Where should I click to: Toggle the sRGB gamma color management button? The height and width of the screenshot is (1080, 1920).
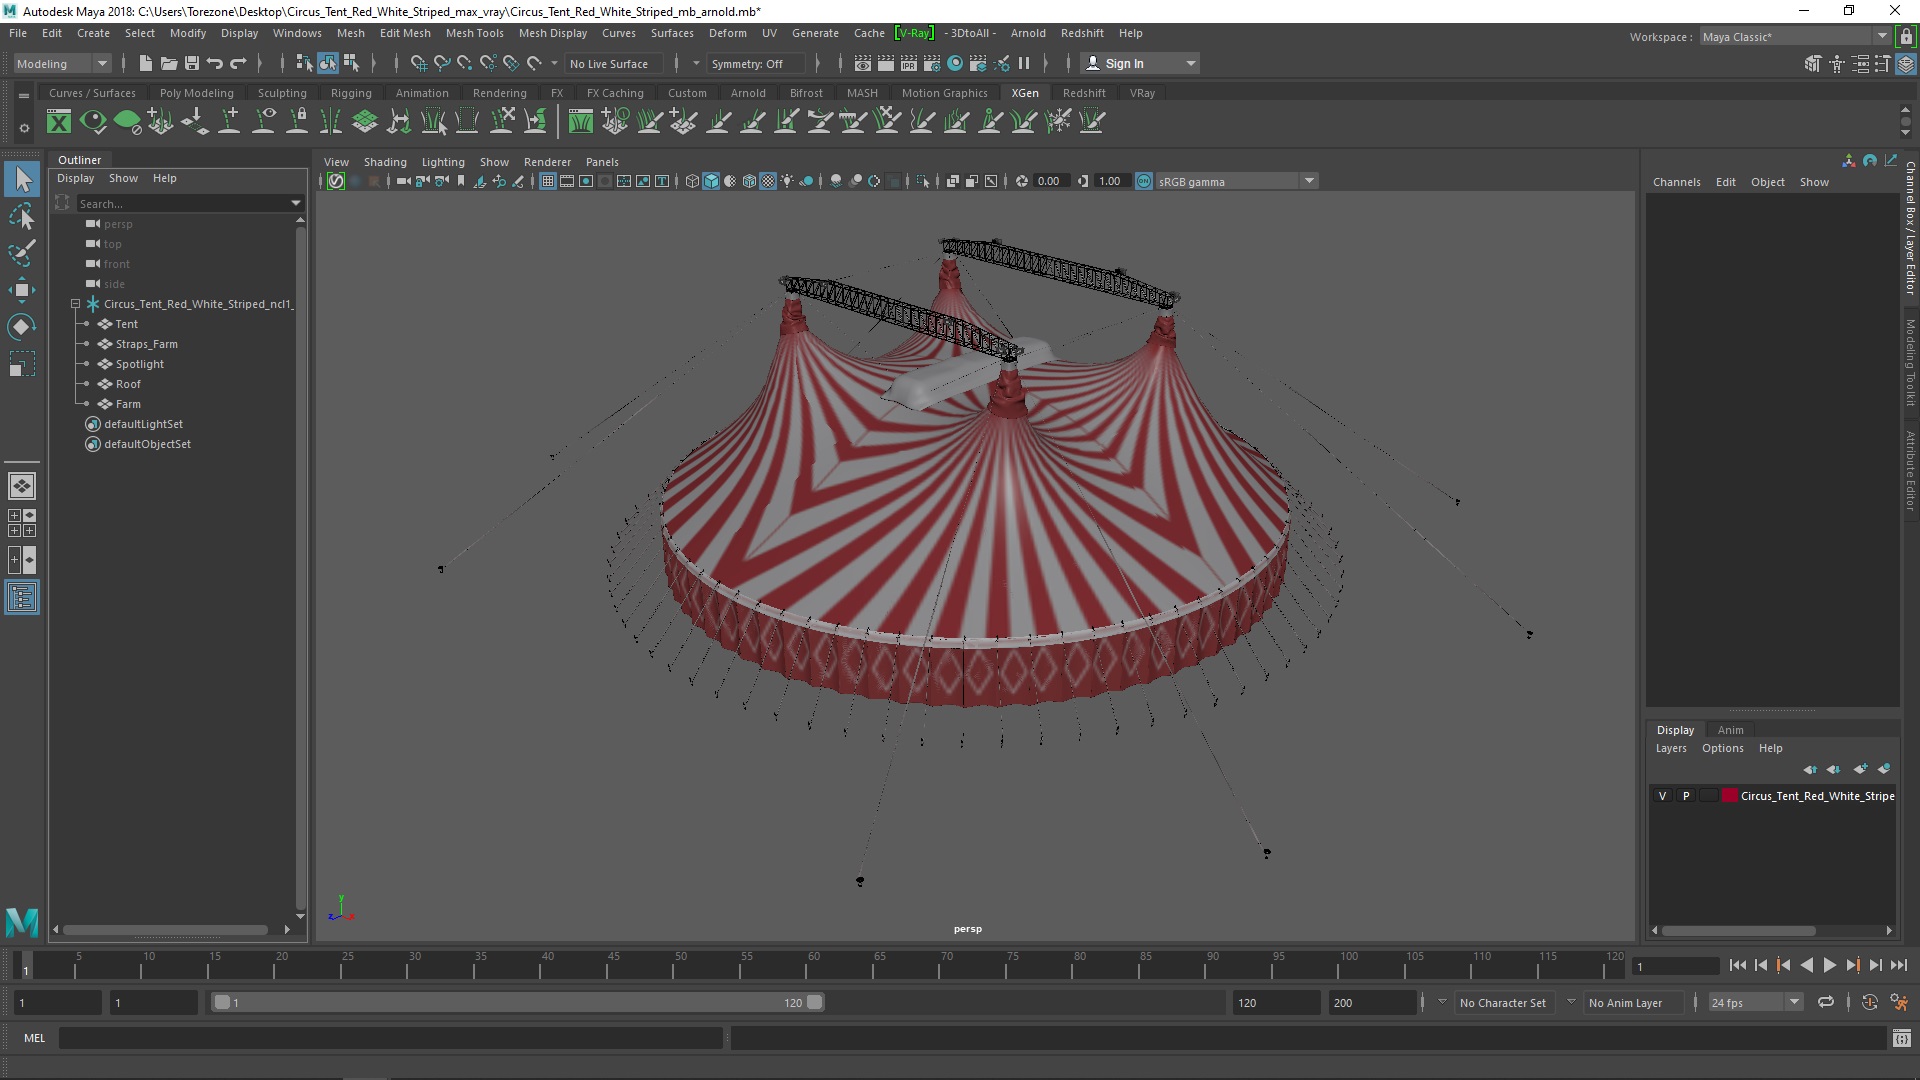[1144, 181]
